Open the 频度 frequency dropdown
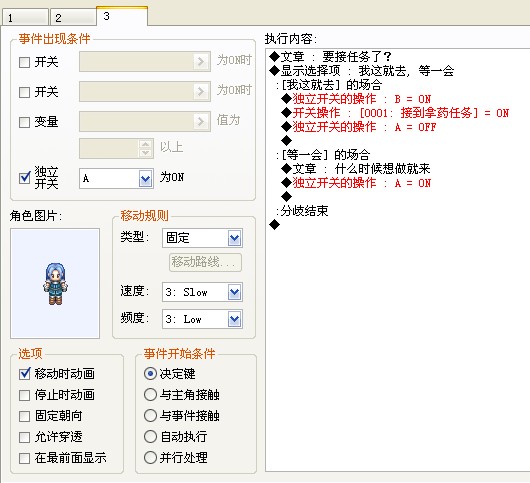Viewport: 530px width, 483px height. click(235, 319)
